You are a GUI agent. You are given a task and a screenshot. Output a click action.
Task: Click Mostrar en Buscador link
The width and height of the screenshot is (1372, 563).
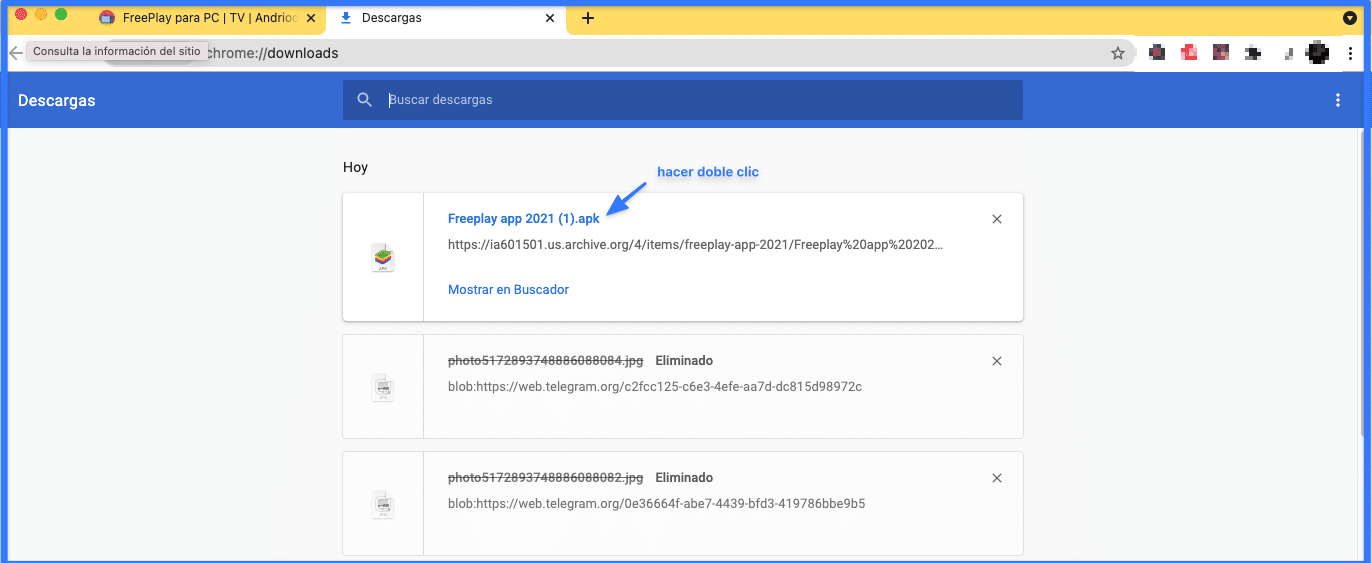pos(508,290)
